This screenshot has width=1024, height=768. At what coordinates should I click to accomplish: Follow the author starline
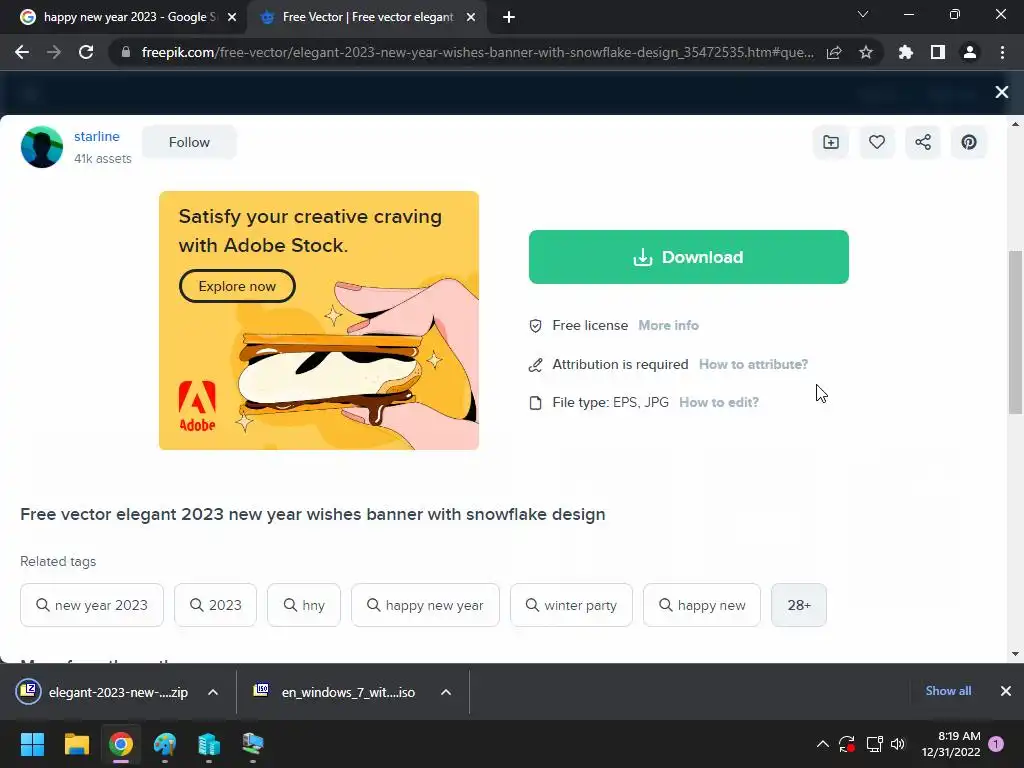coord(189,142)
